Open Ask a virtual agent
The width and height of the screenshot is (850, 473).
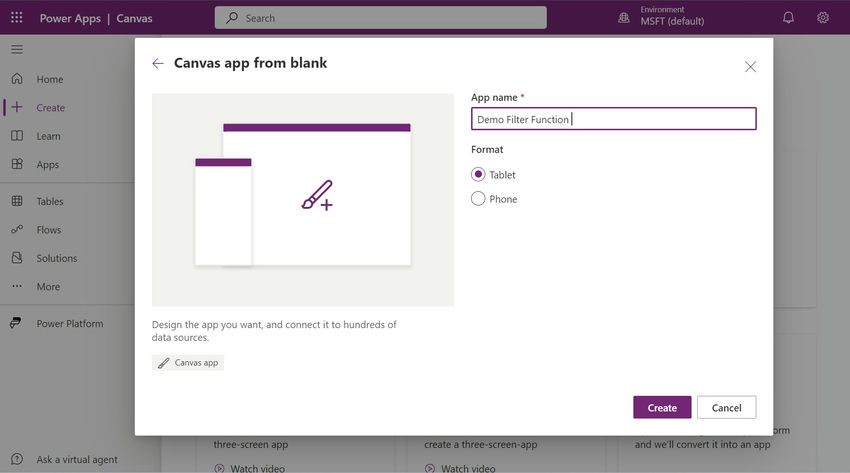tap(76, 459)
